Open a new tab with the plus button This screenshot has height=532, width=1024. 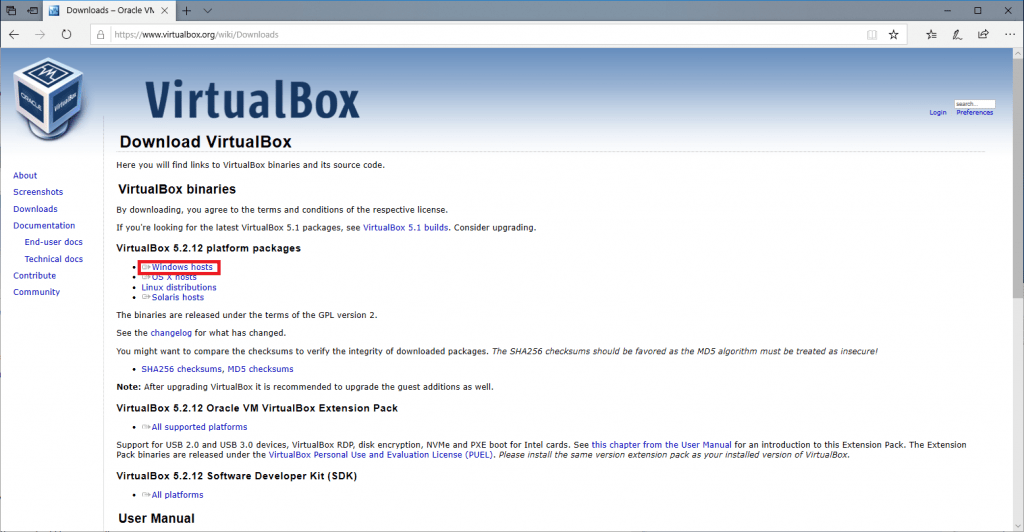click(186, 10)
